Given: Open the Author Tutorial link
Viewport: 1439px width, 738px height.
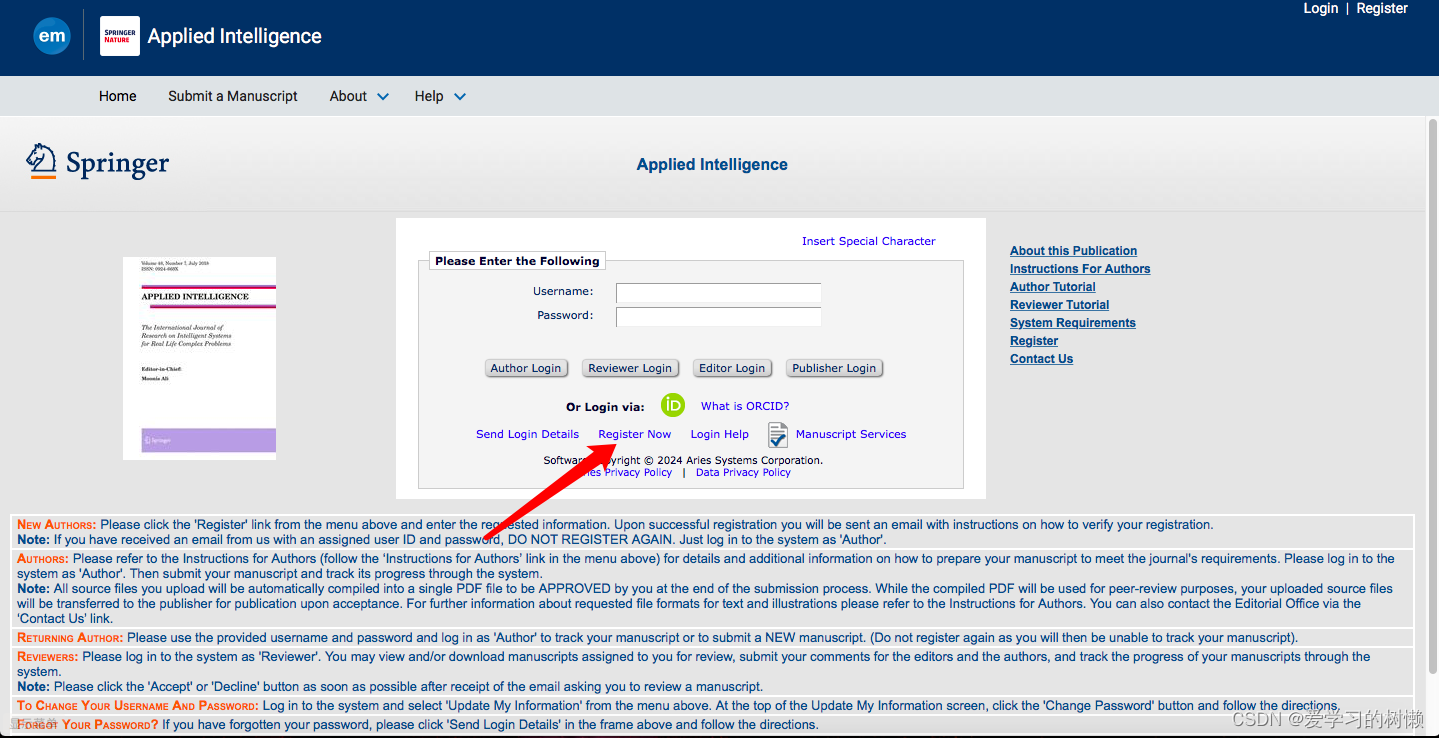Looking at the screenshot, I should pyautogui.click(x=1053, y=287).
